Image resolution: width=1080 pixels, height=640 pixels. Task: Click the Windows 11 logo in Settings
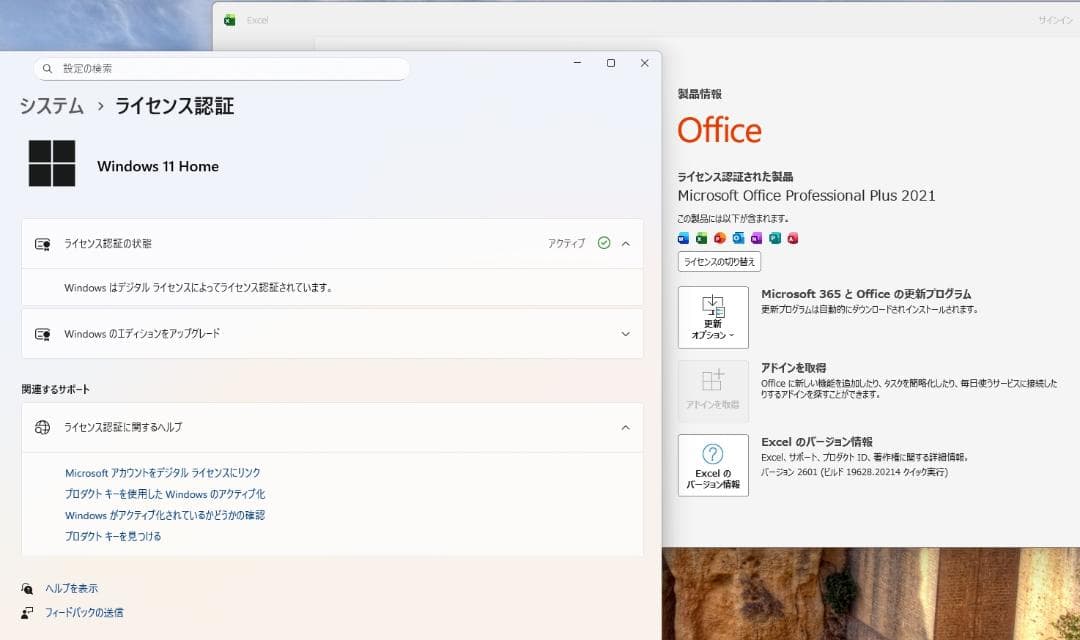[x=52, y=163]
